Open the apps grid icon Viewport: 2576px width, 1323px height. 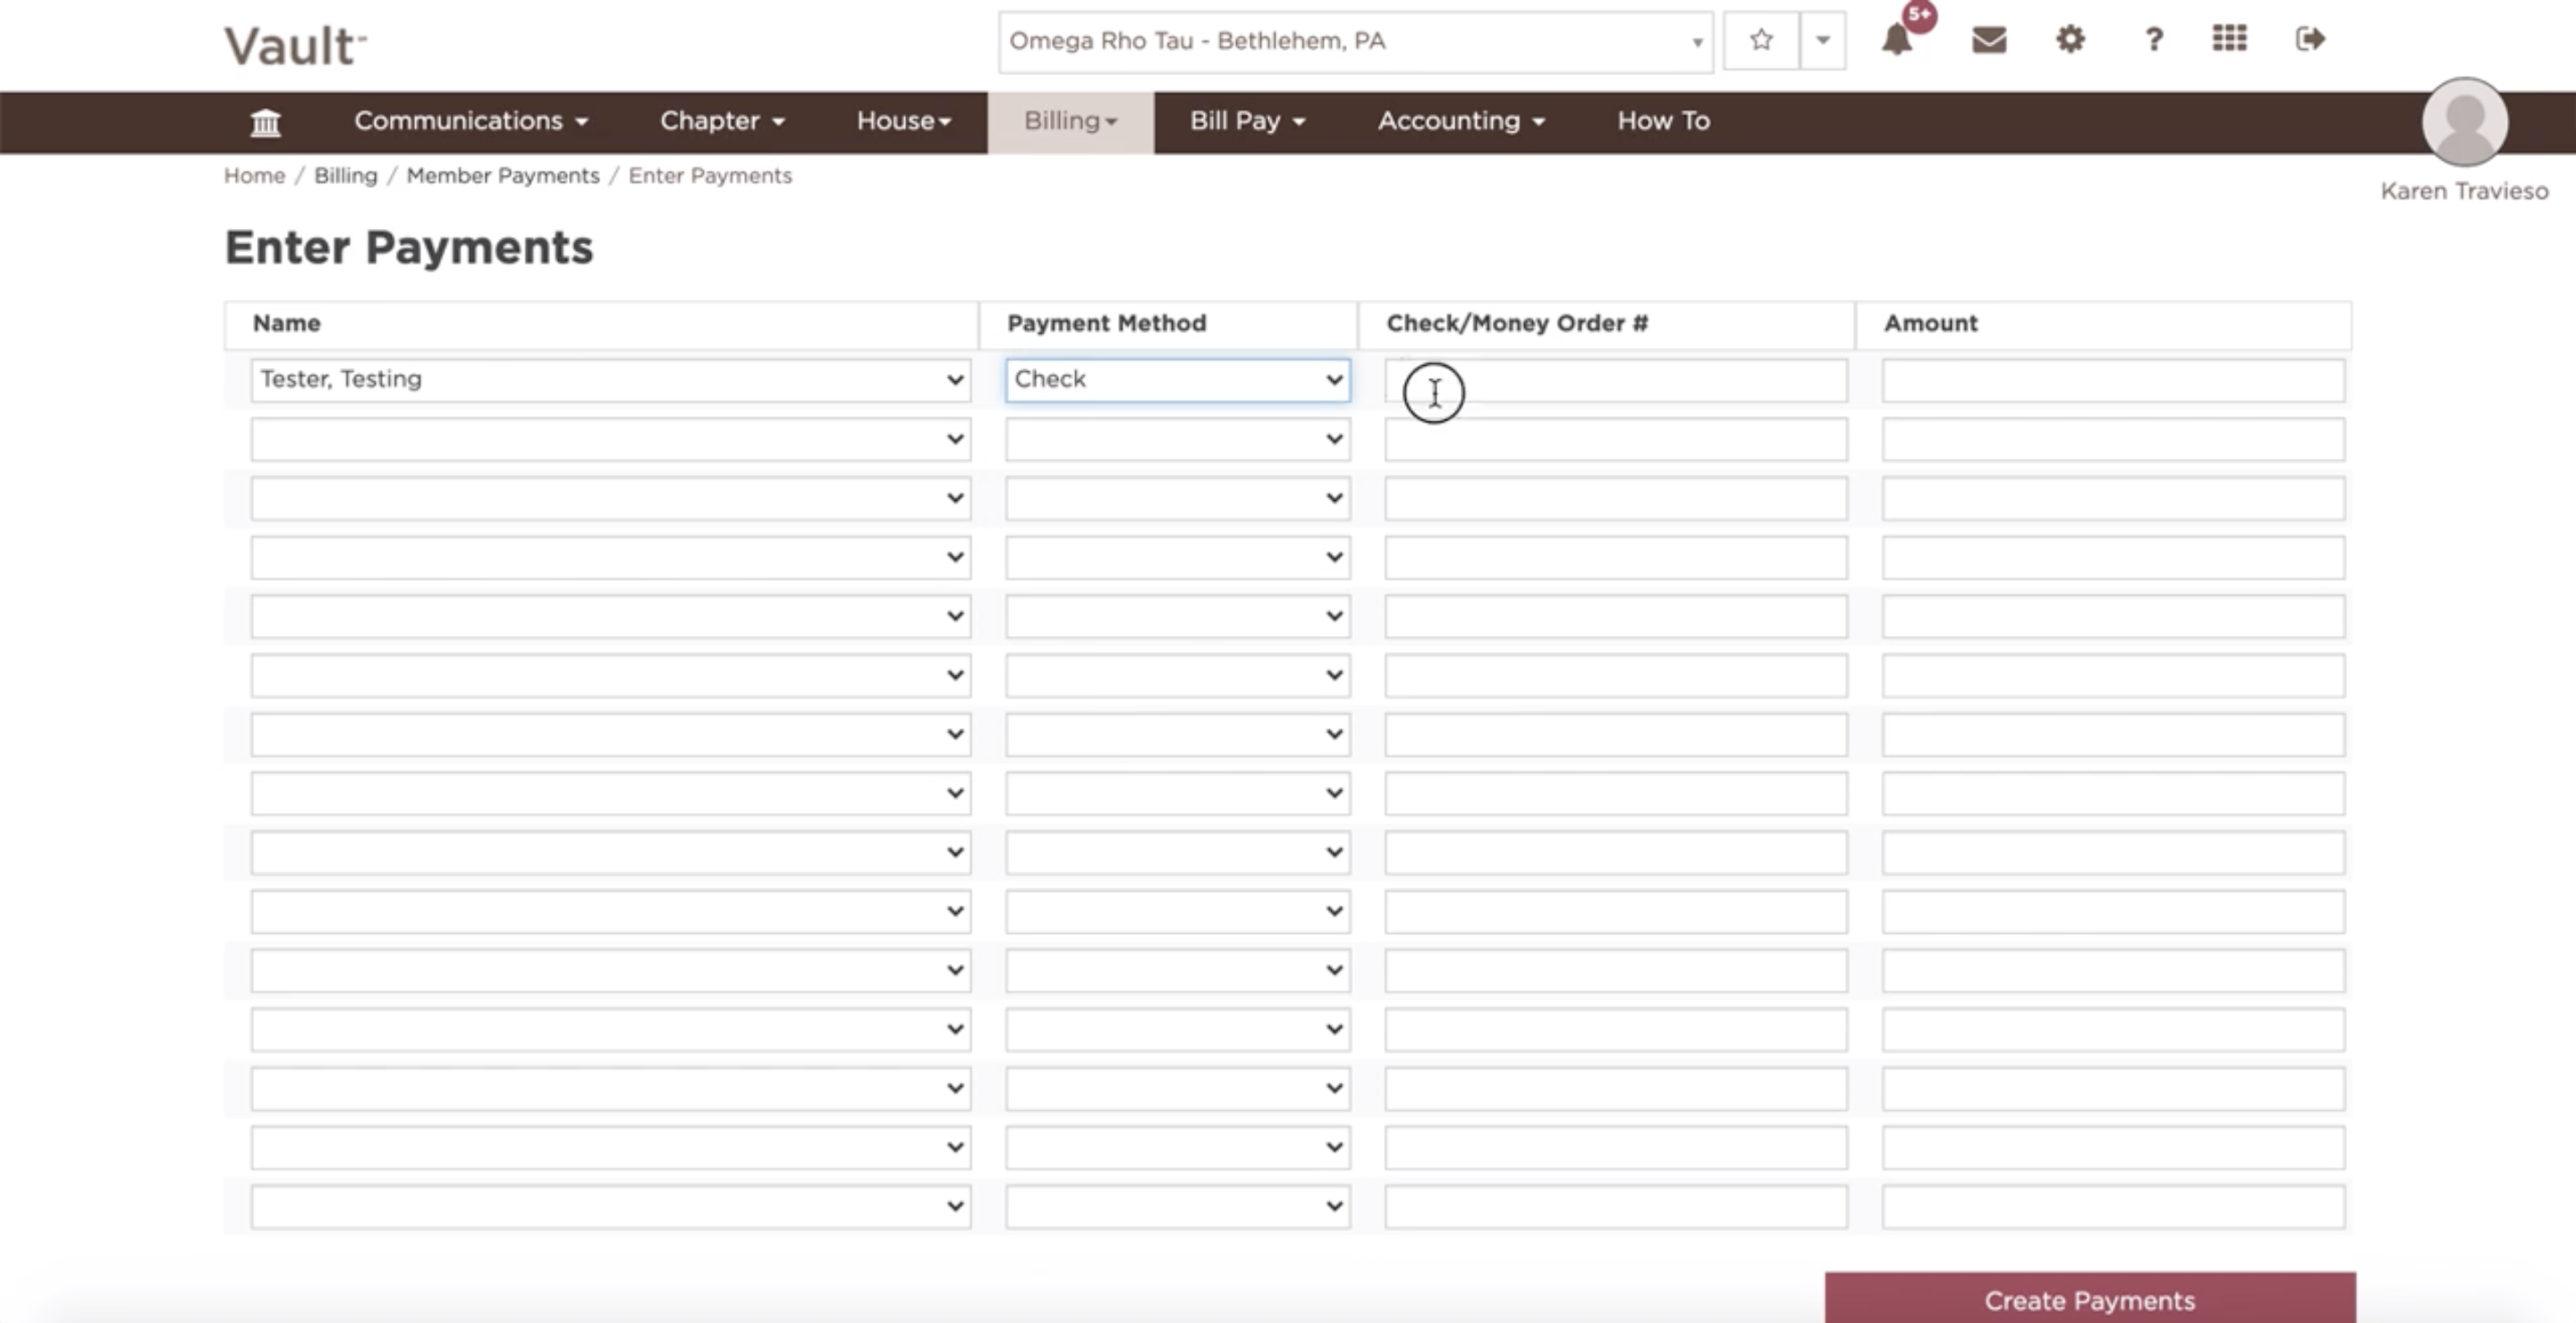pos(2229,39)
